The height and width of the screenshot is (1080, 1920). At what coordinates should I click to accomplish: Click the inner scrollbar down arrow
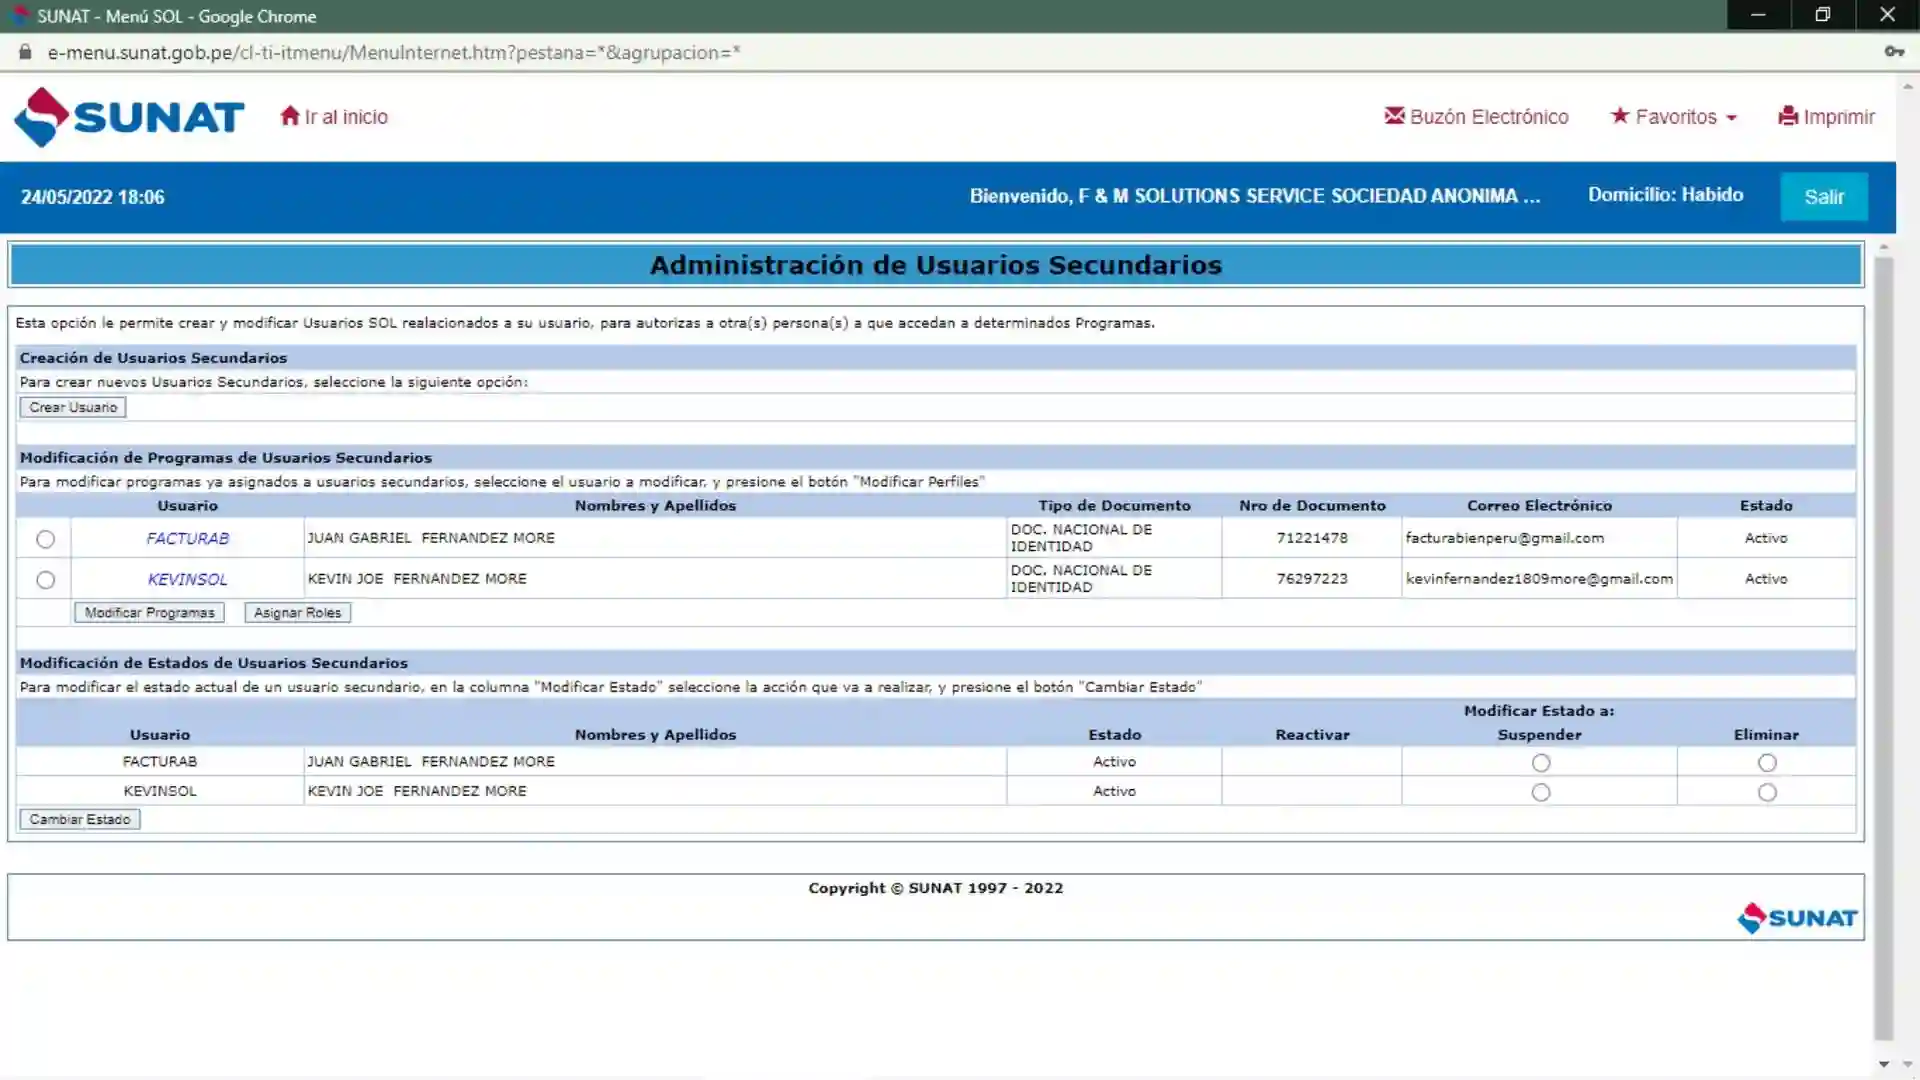1883,1064
